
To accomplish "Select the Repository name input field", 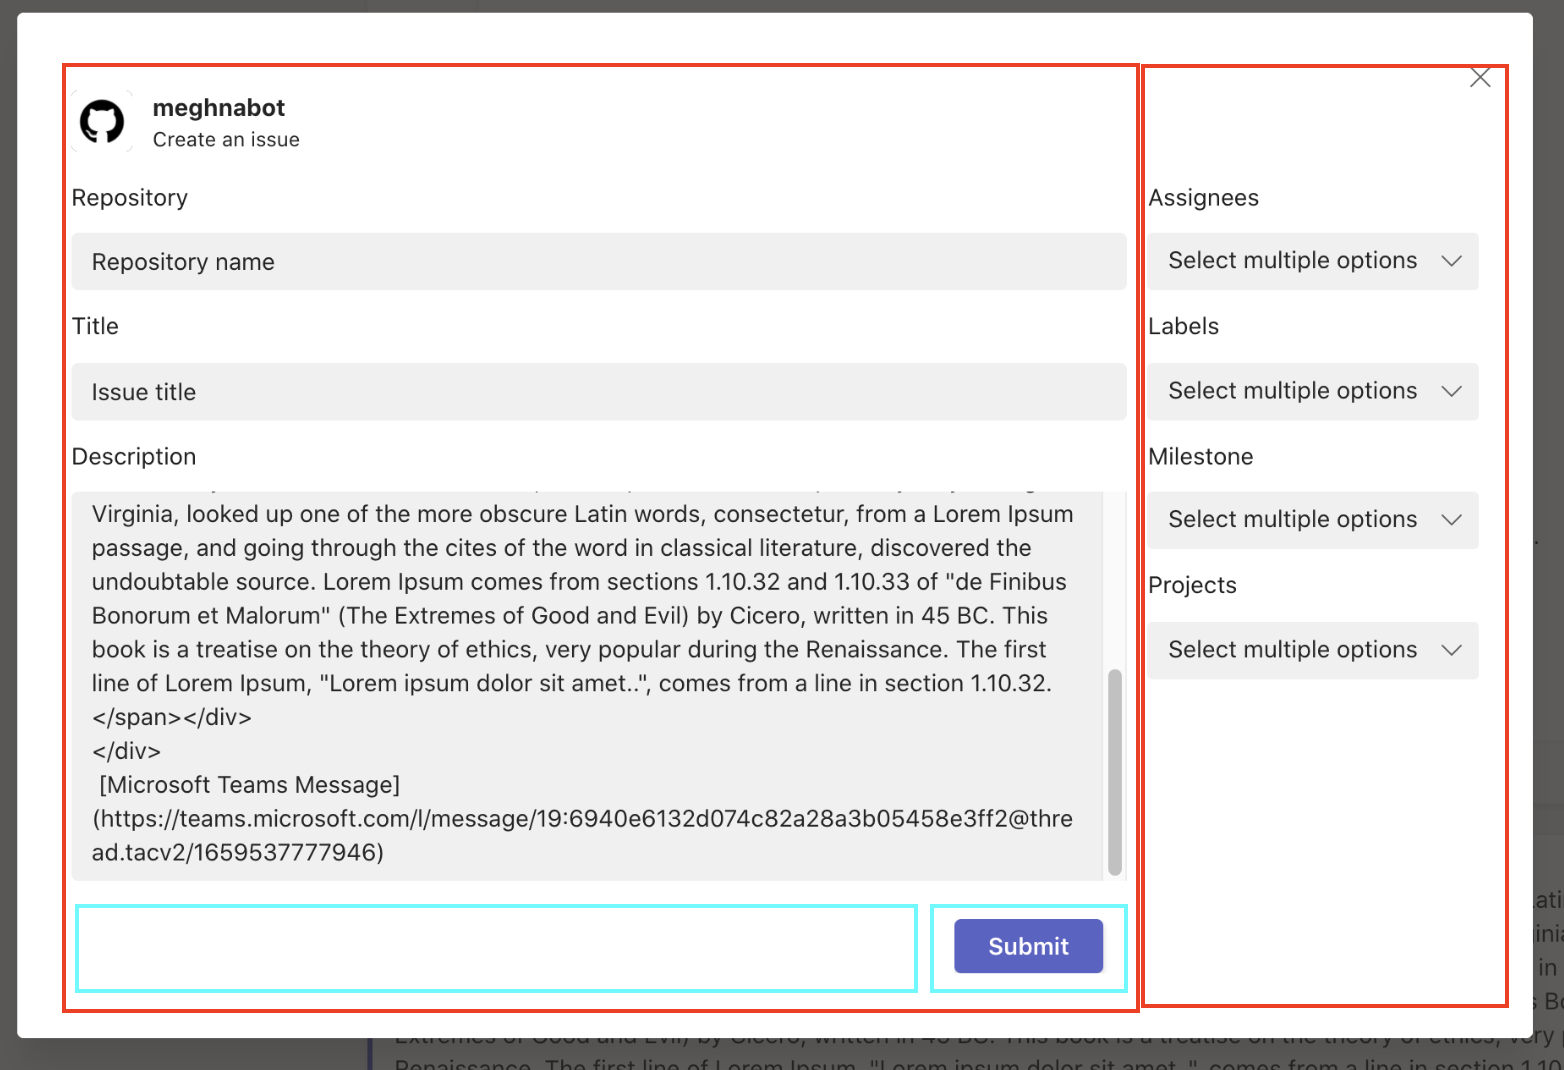I will [x=598, y=262].
